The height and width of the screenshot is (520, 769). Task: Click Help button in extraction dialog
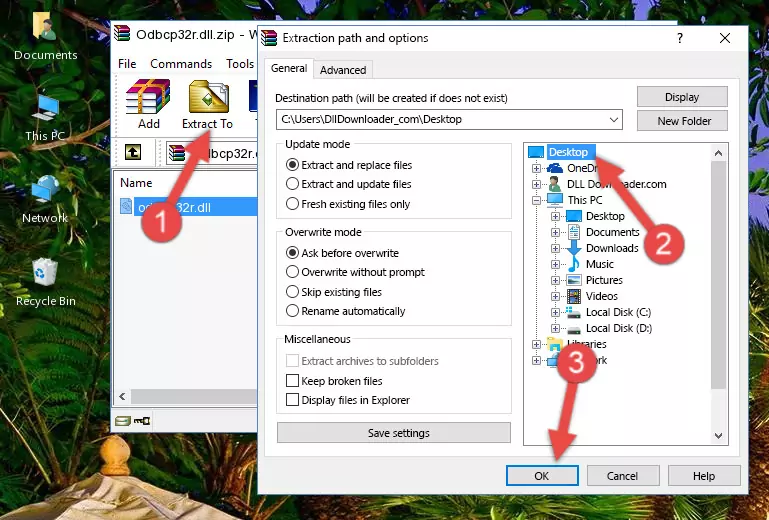click(x=704, y=476)
